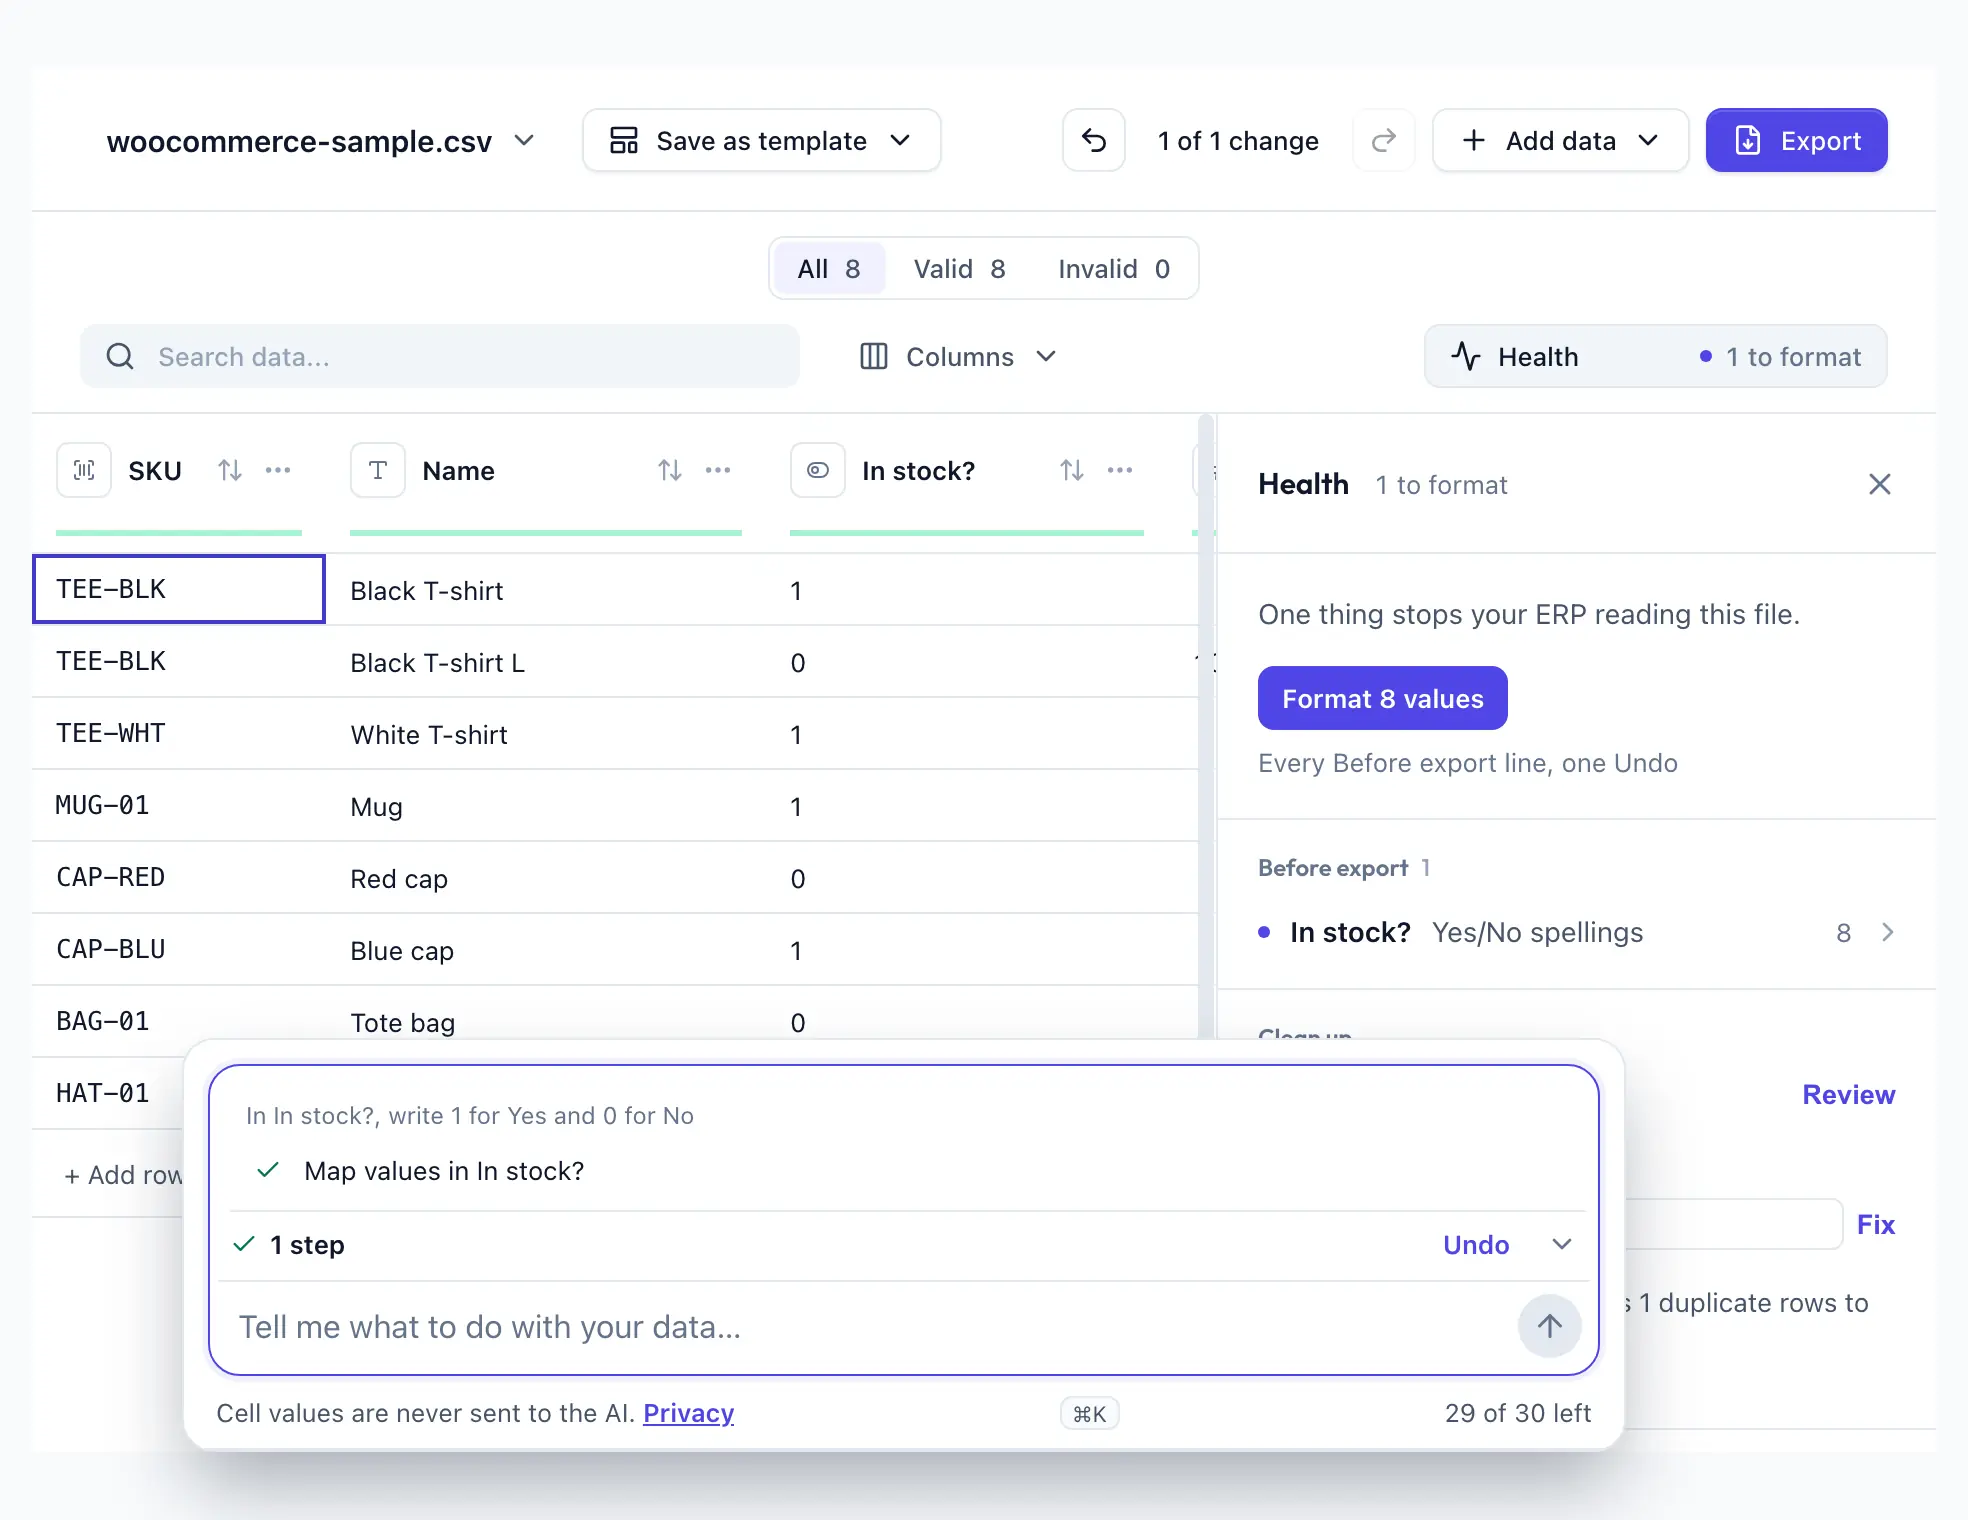1968x1520 pixels.
Task: Expand In stock? Yes/No spellings issue
Action: (x=1577, y=932)
